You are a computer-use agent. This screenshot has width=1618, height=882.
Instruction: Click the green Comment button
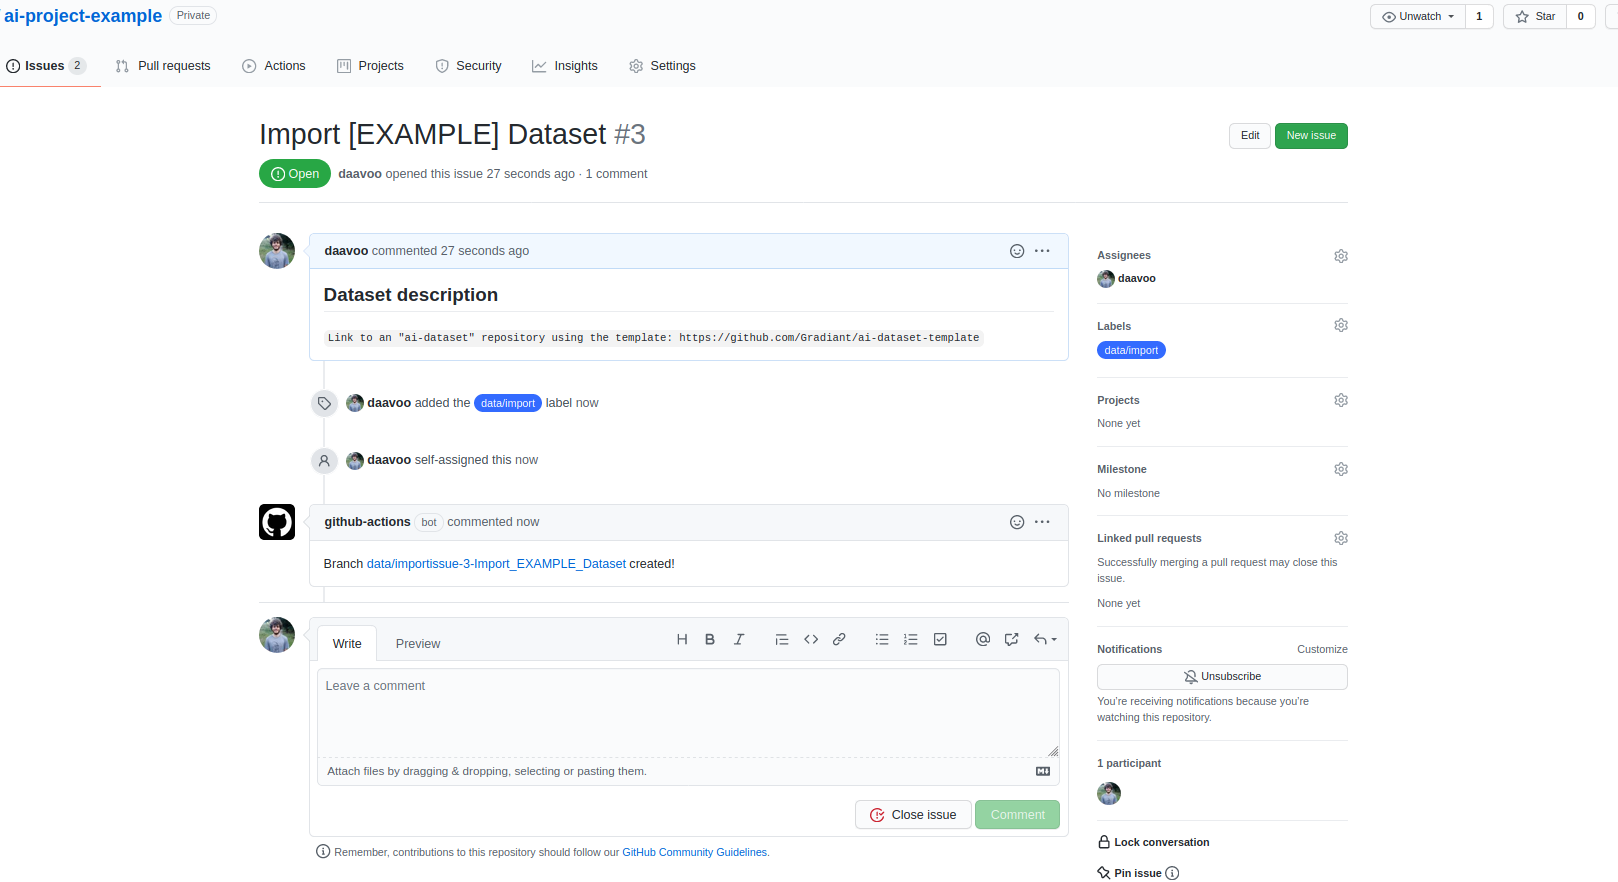click(x=1017, y=815)
